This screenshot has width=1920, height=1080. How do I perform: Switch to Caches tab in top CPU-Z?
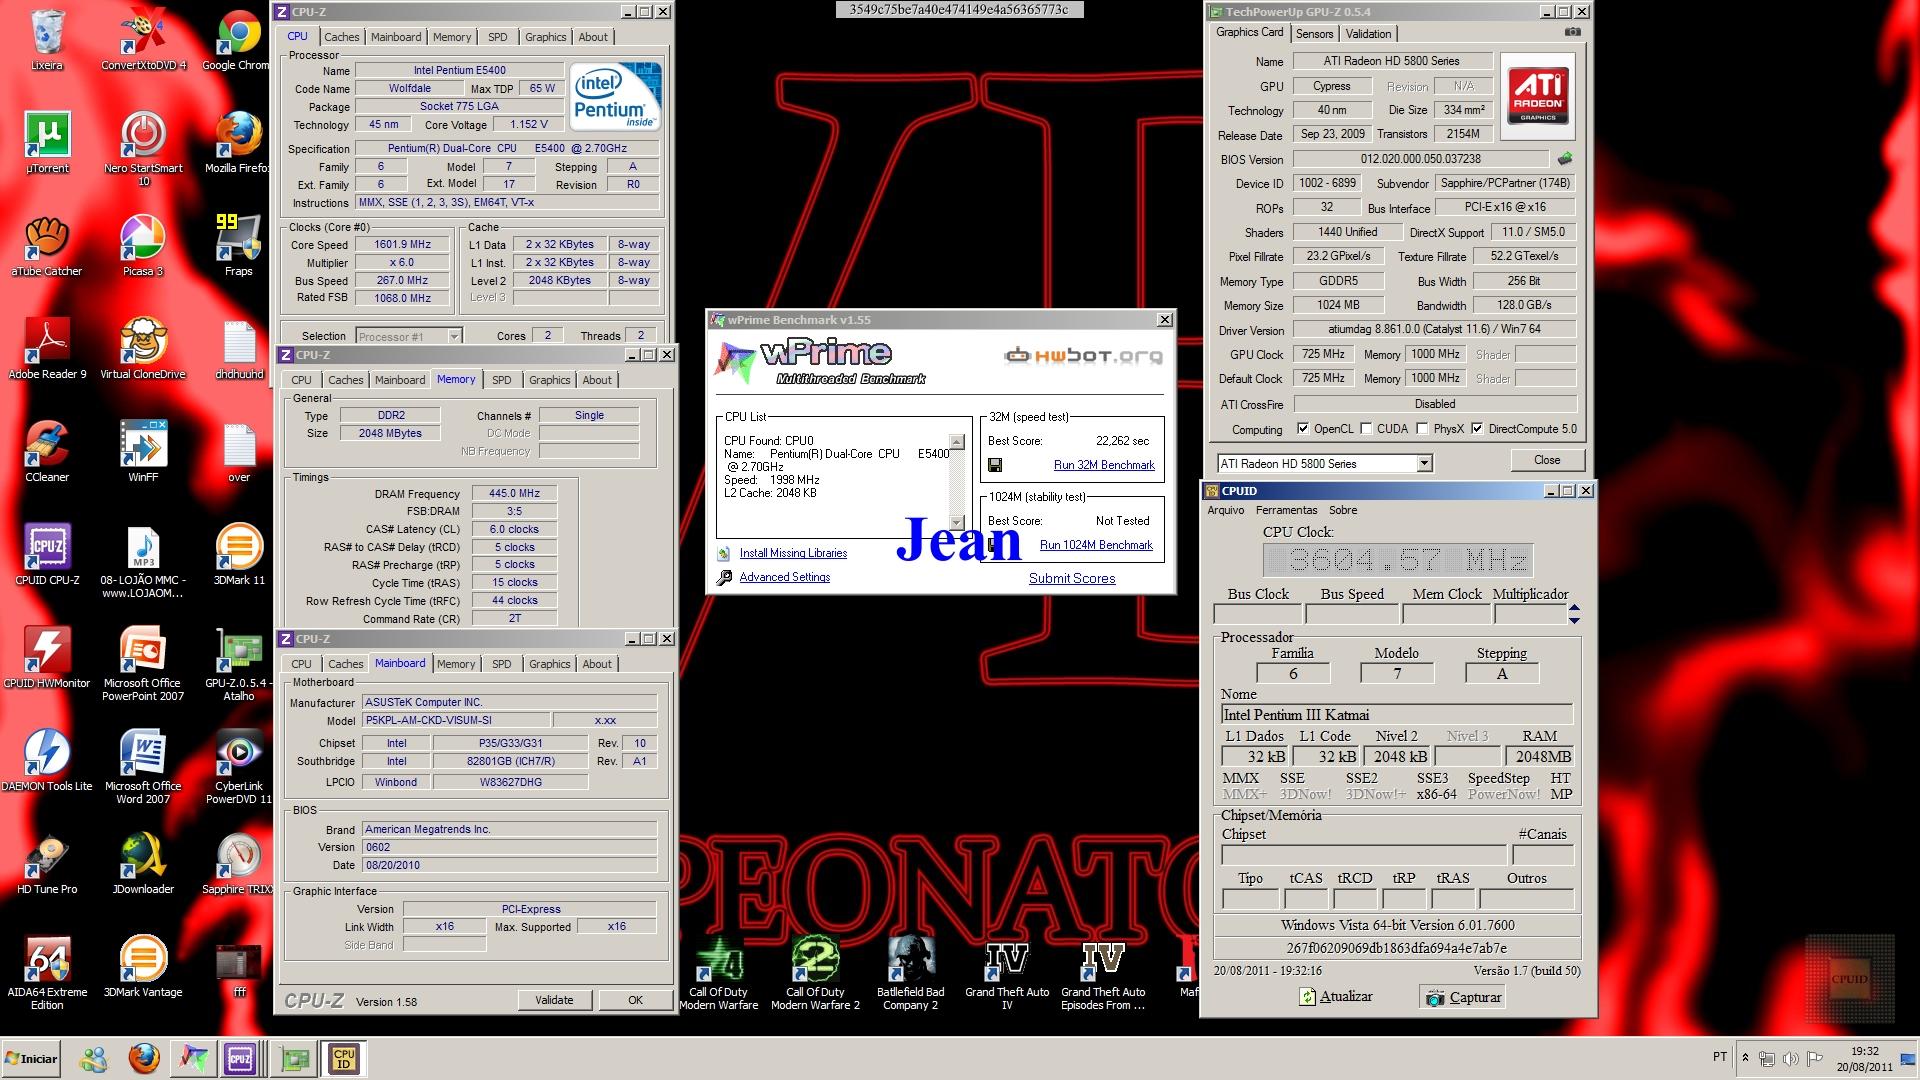point(341,37)
